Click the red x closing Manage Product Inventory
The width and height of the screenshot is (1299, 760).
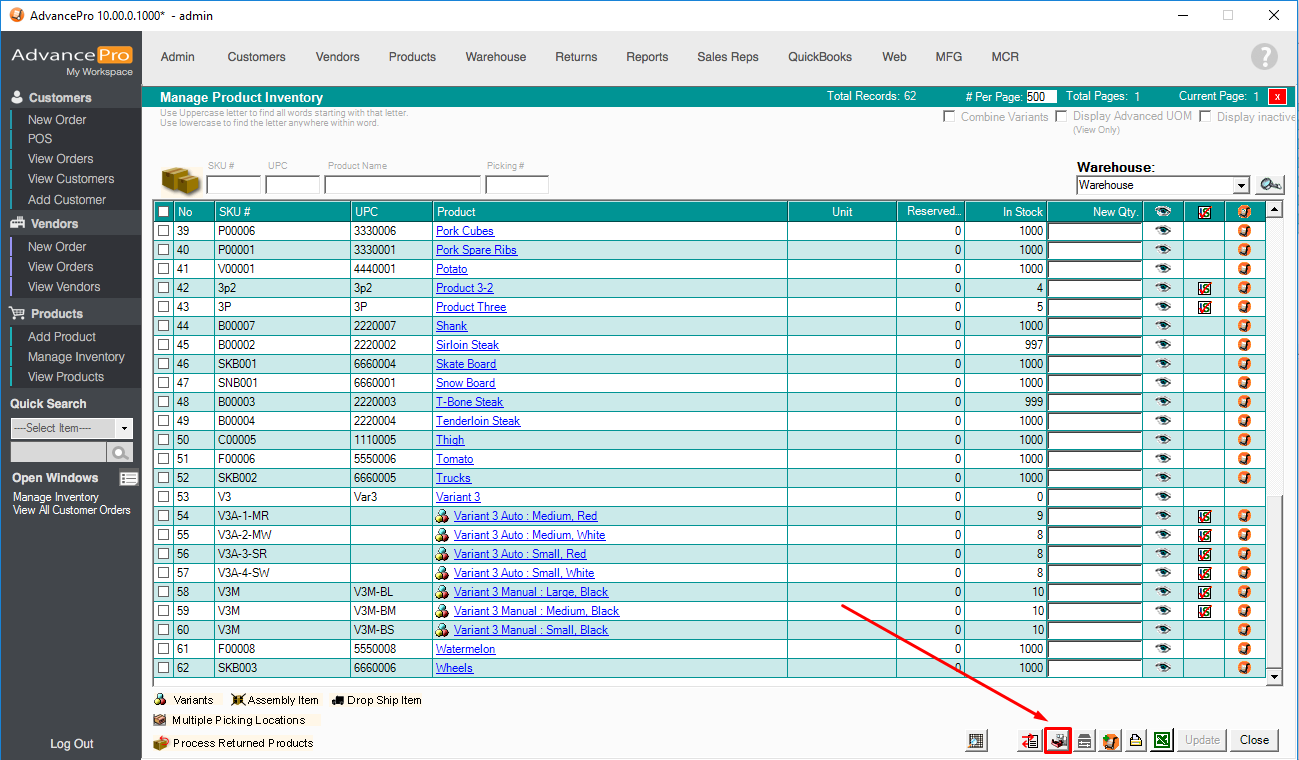1277,97
